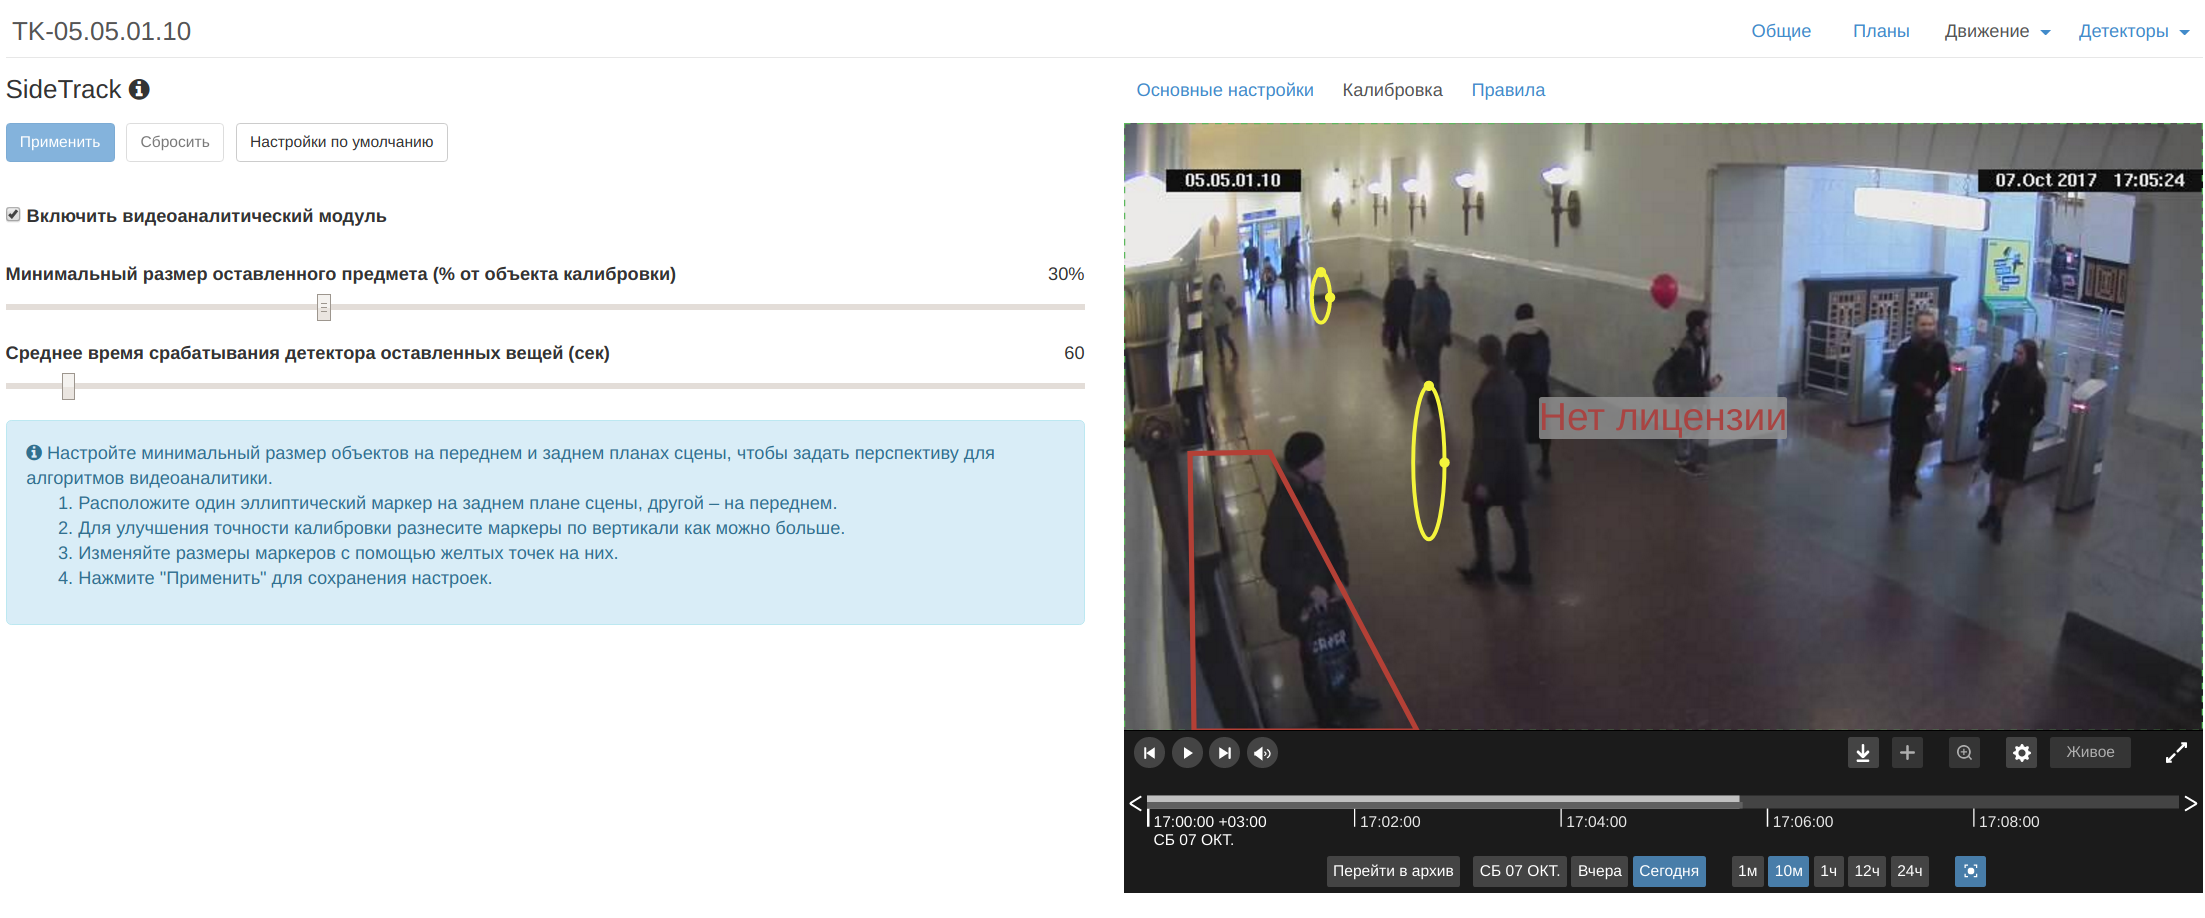Click the minimum object size slider handle
The width and height of the screenshot is (2205, 918).
tap(324, 307)
